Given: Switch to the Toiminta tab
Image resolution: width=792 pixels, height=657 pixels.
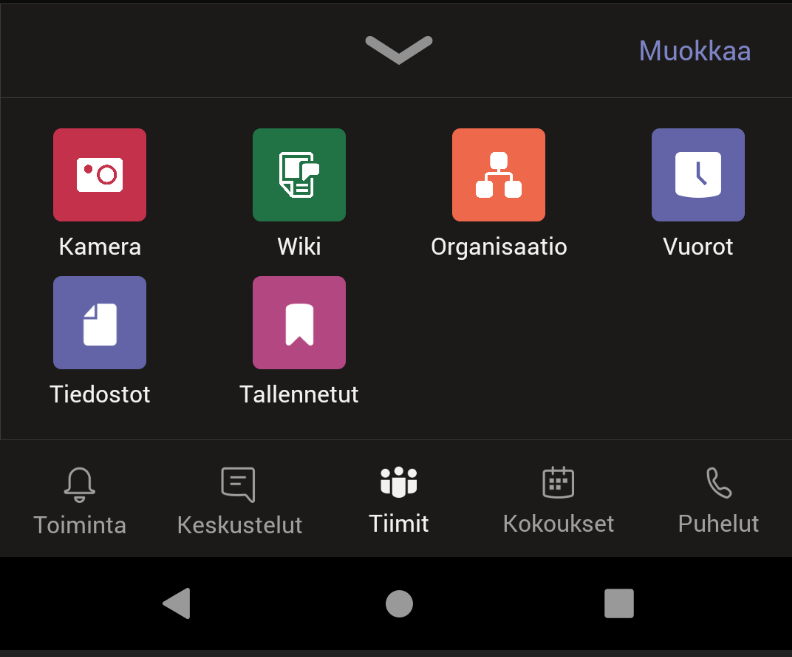Looking at the screenshot, I should (x=80, y=500).
